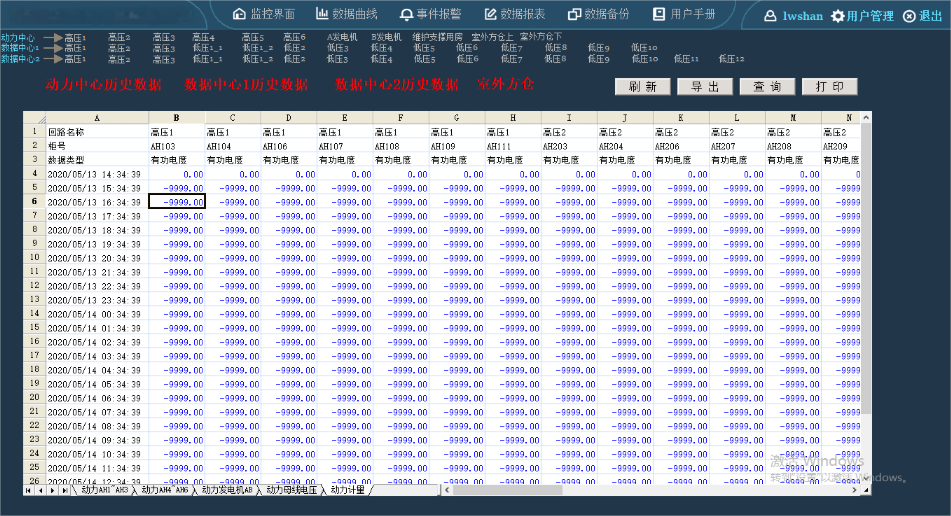Image resolution: width=951 pixels, height=516 pixels.
Task: Click the 导出 export button
Action: 705,87
